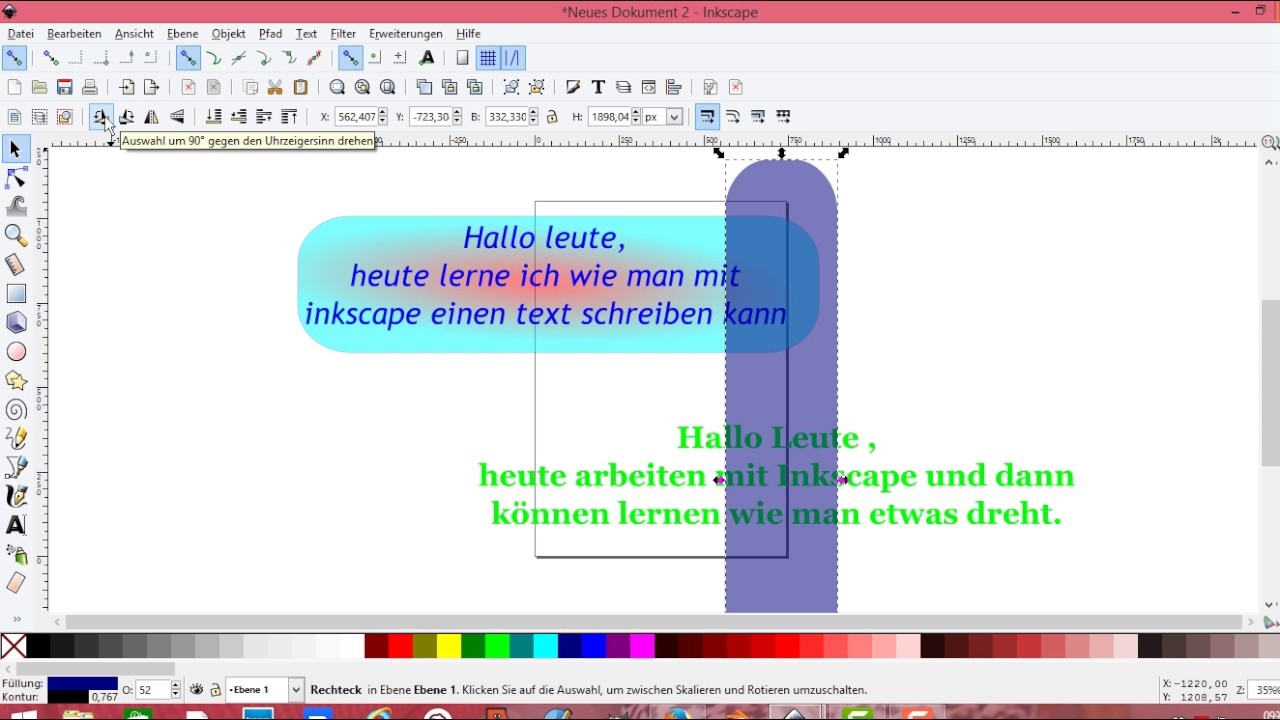Toggle snapping enable button
The image size is (1280, 720).
pos(14,58)
